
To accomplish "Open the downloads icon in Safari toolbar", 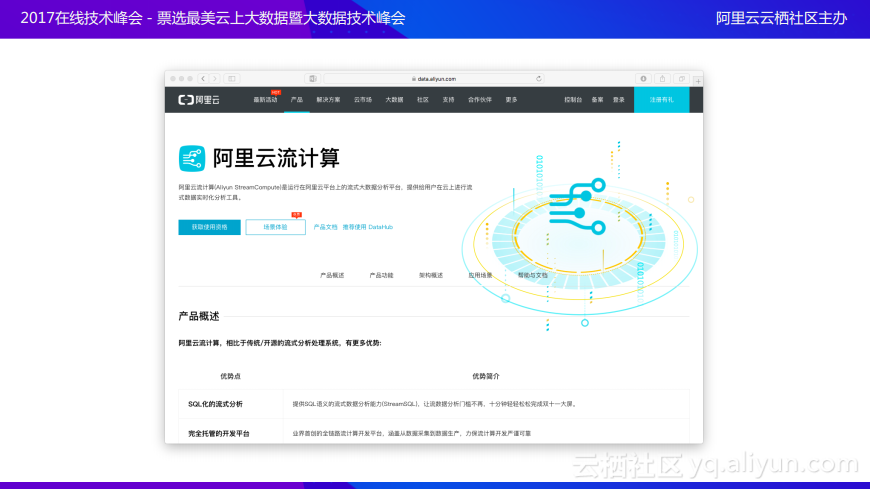I will pos(644,79).
